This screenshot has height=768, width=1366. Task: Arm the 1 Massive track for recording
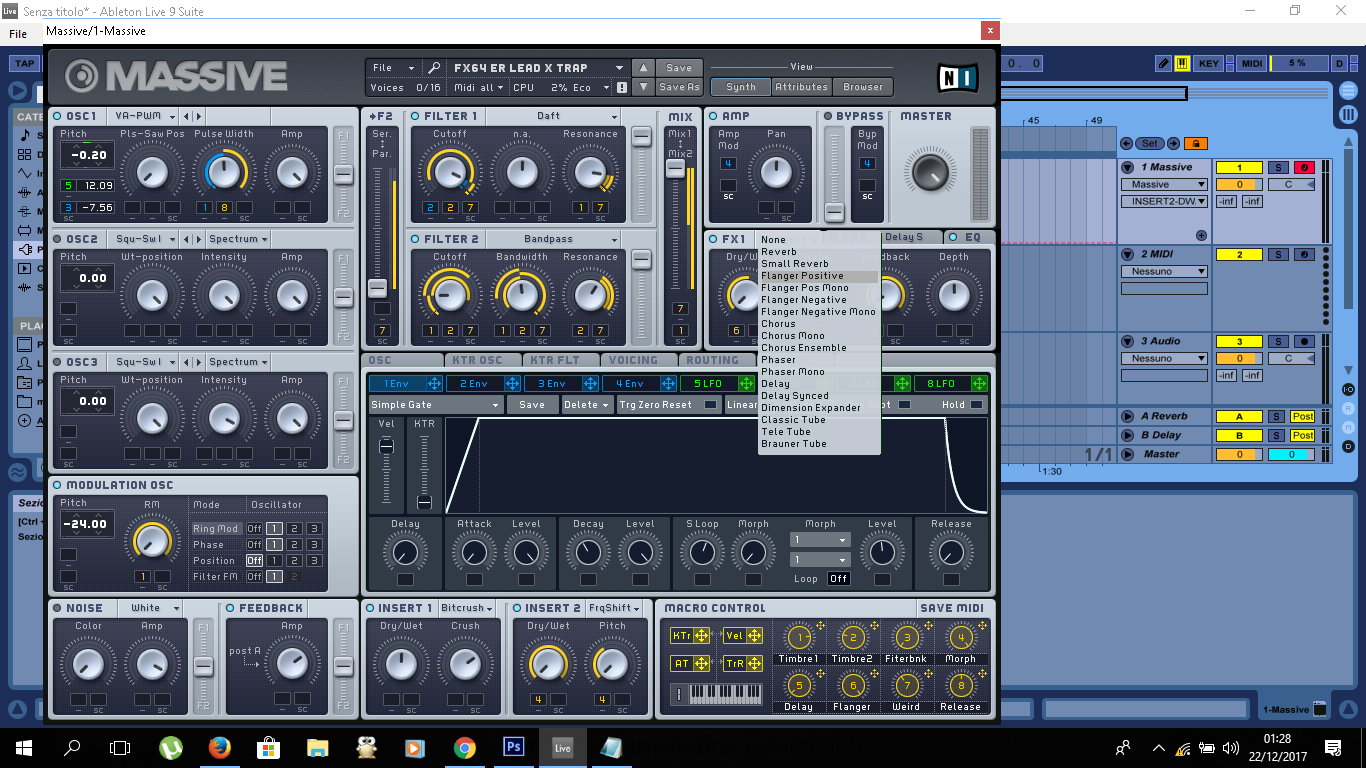click(1304, 167)
